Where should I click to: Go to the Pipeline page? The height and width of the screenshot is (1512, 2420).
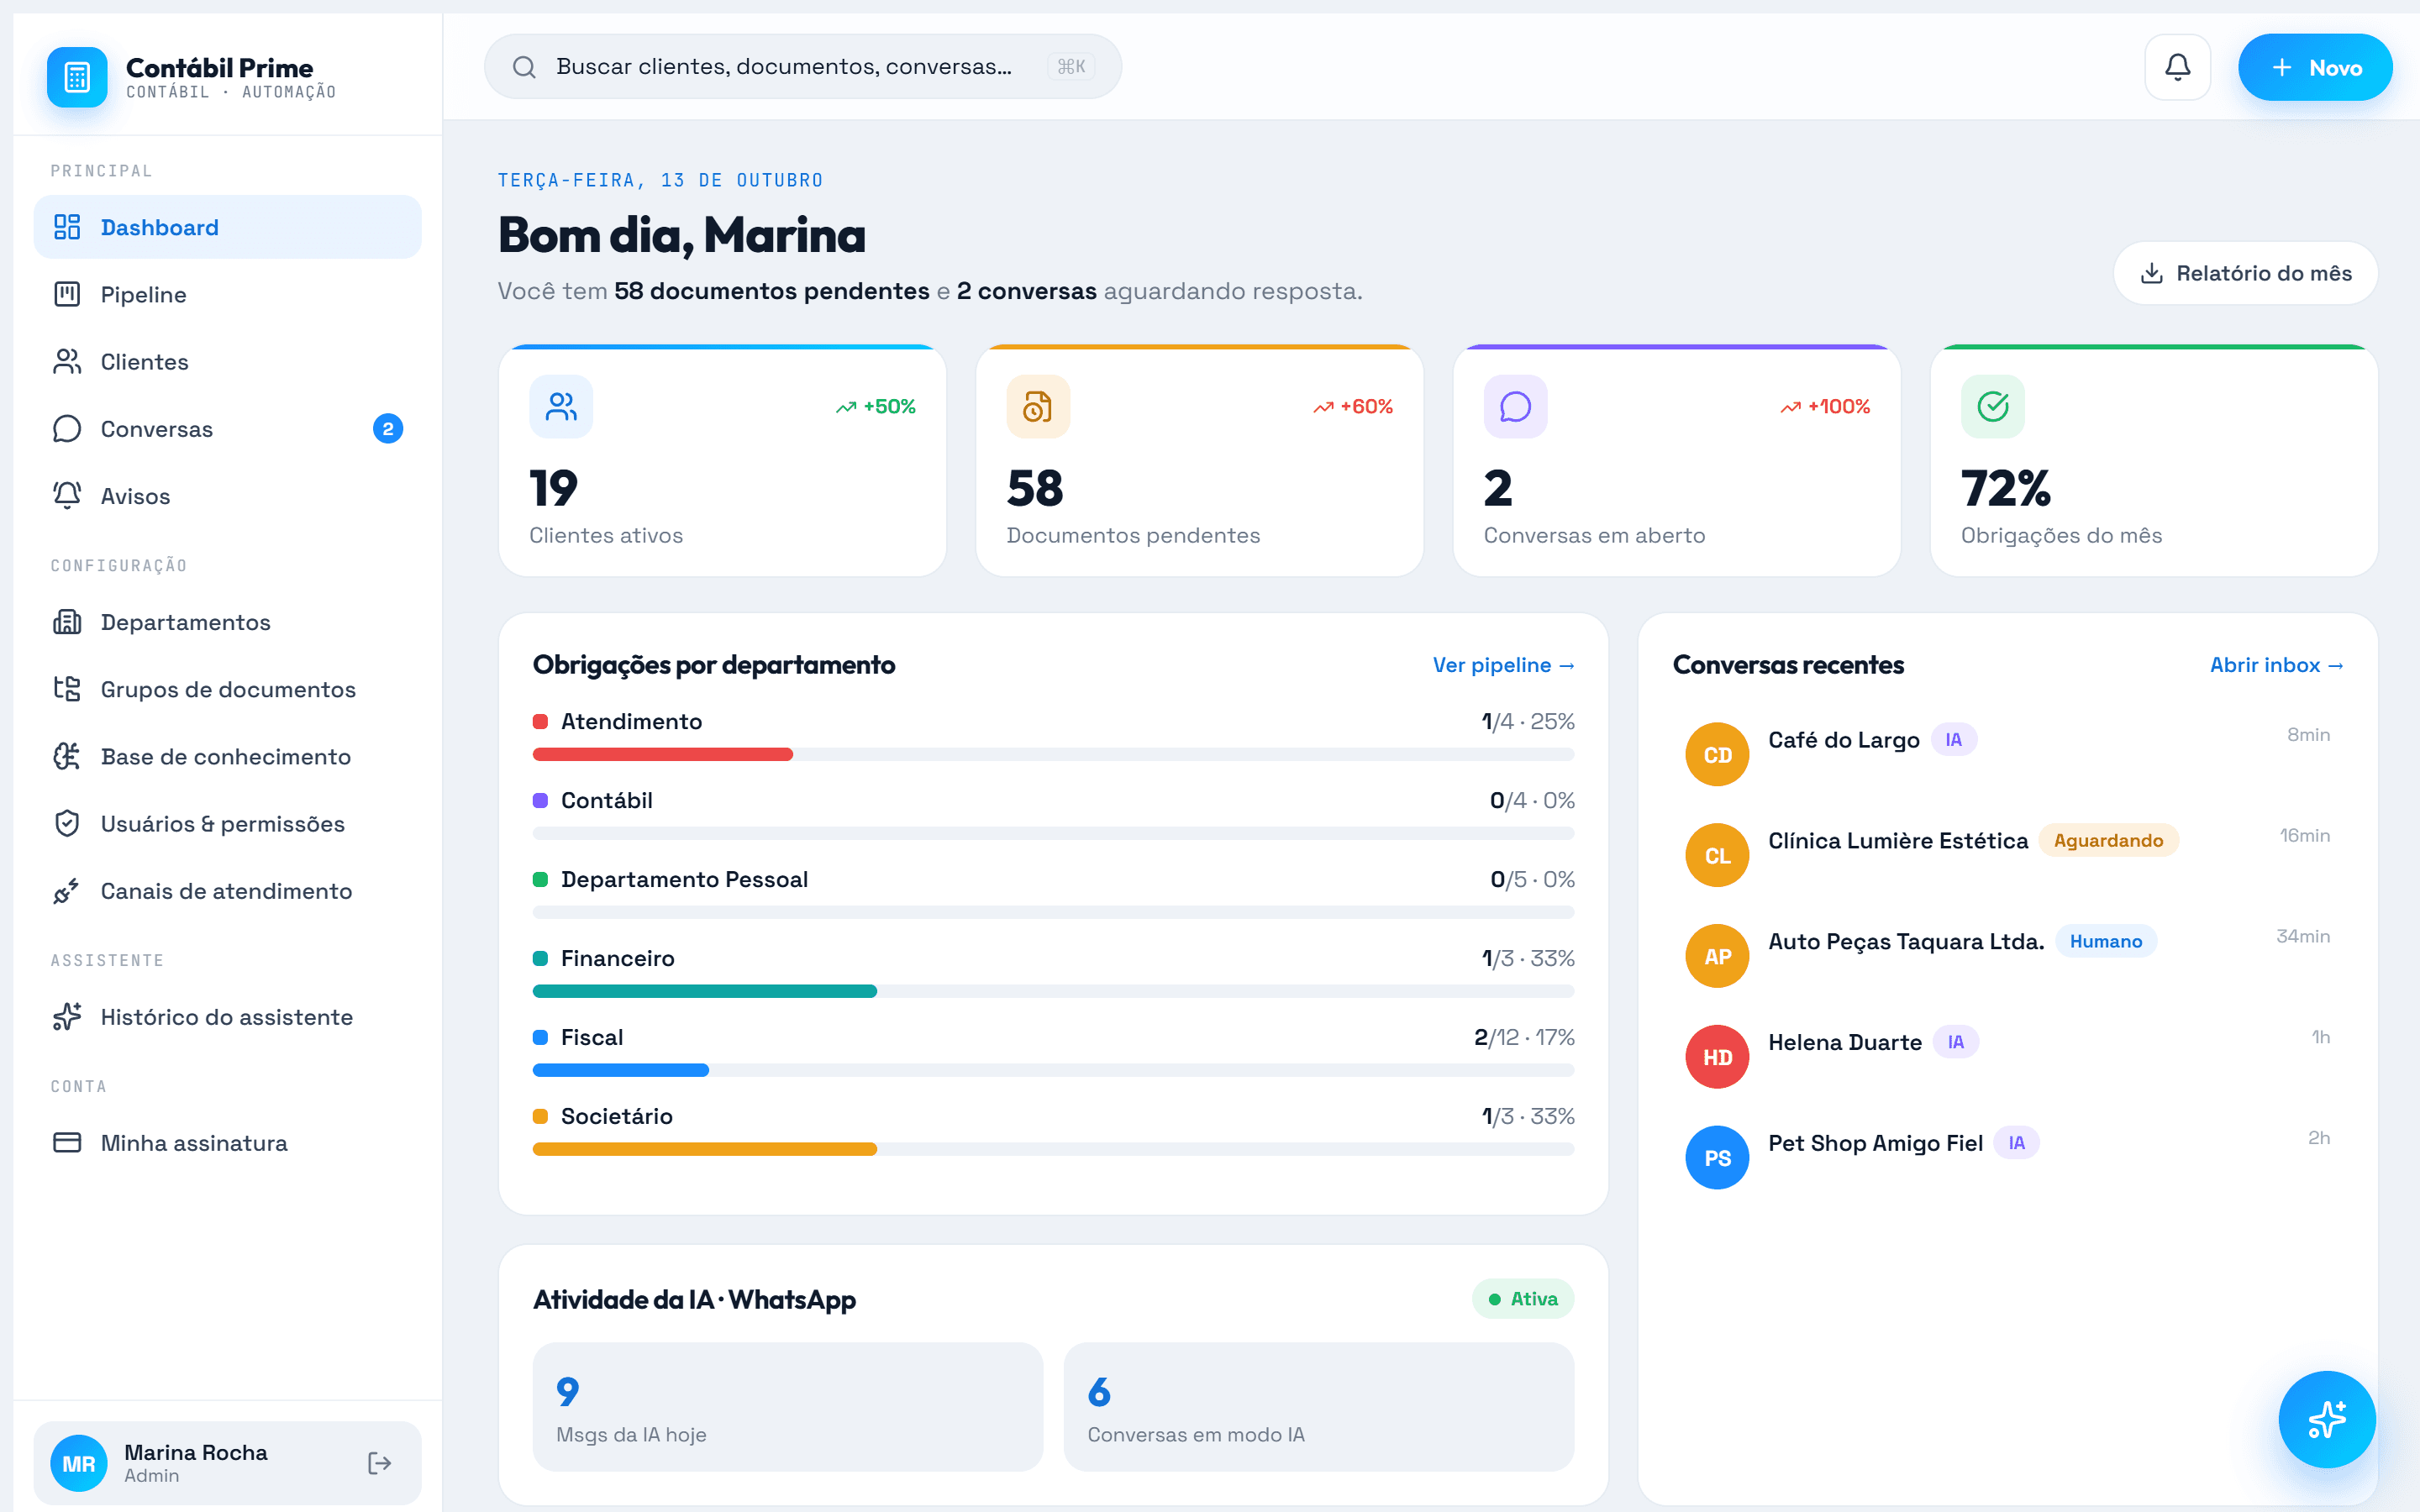(x=227, y=294)
